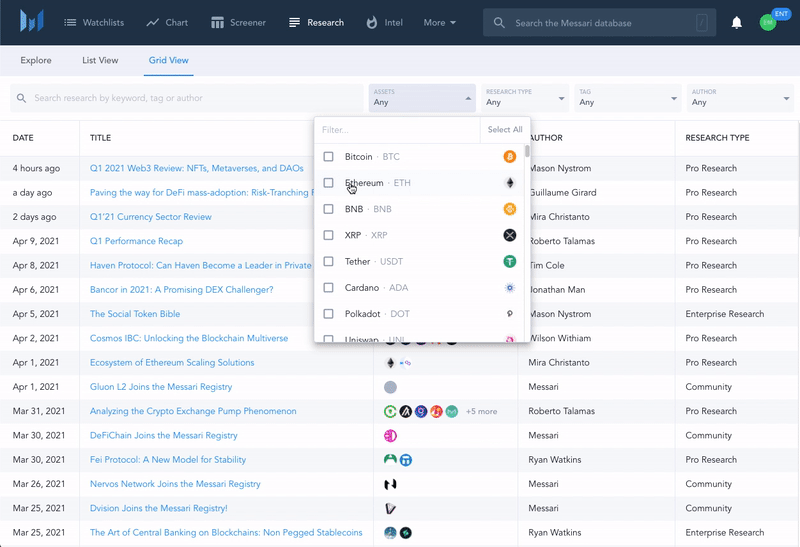The image size is (800, 547).
Task: Focus the Messari database search box
Action: [599, 23]
